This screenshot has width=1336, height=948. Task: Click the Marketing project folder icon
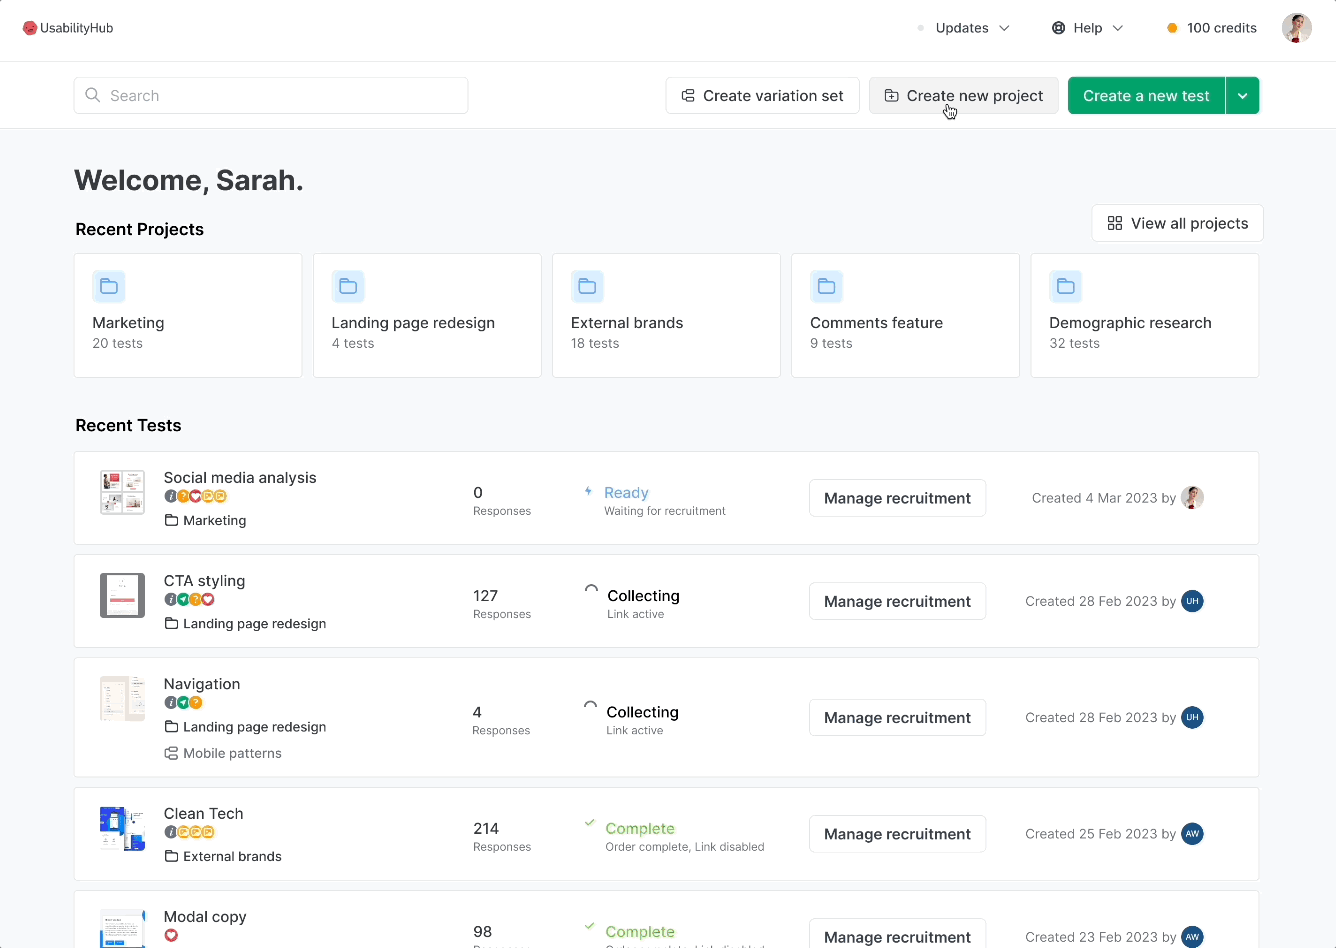[x=109, y=287]
